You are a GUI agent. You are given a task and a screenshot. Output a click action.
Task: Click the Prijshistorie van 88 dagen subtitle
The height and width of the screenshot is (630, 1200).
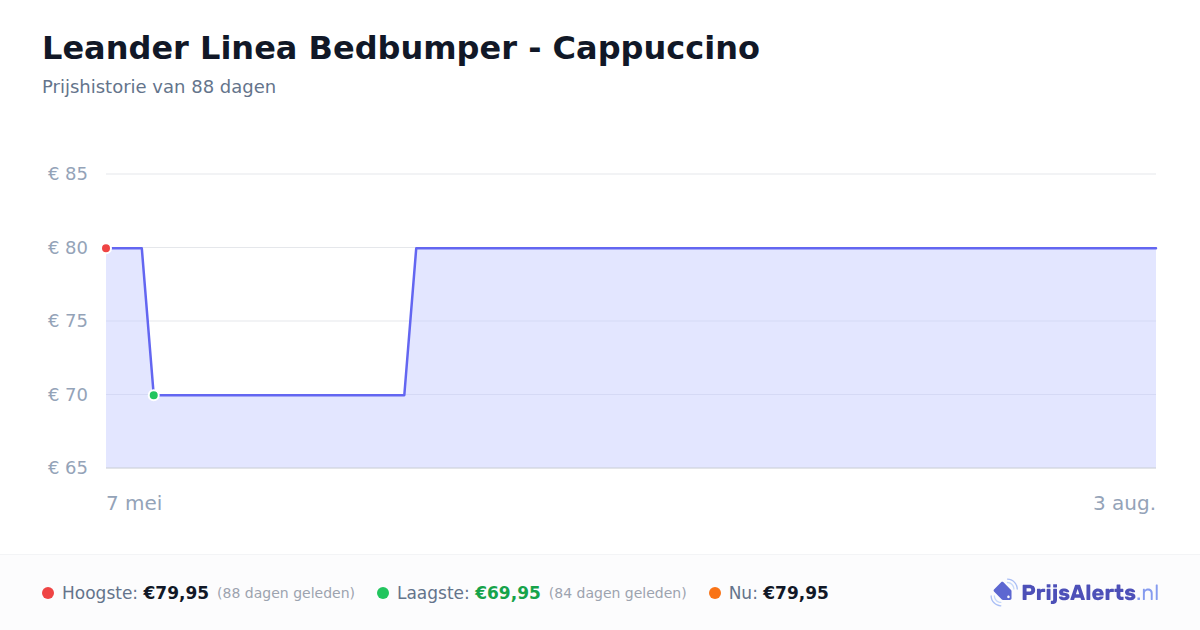point(159,87)
